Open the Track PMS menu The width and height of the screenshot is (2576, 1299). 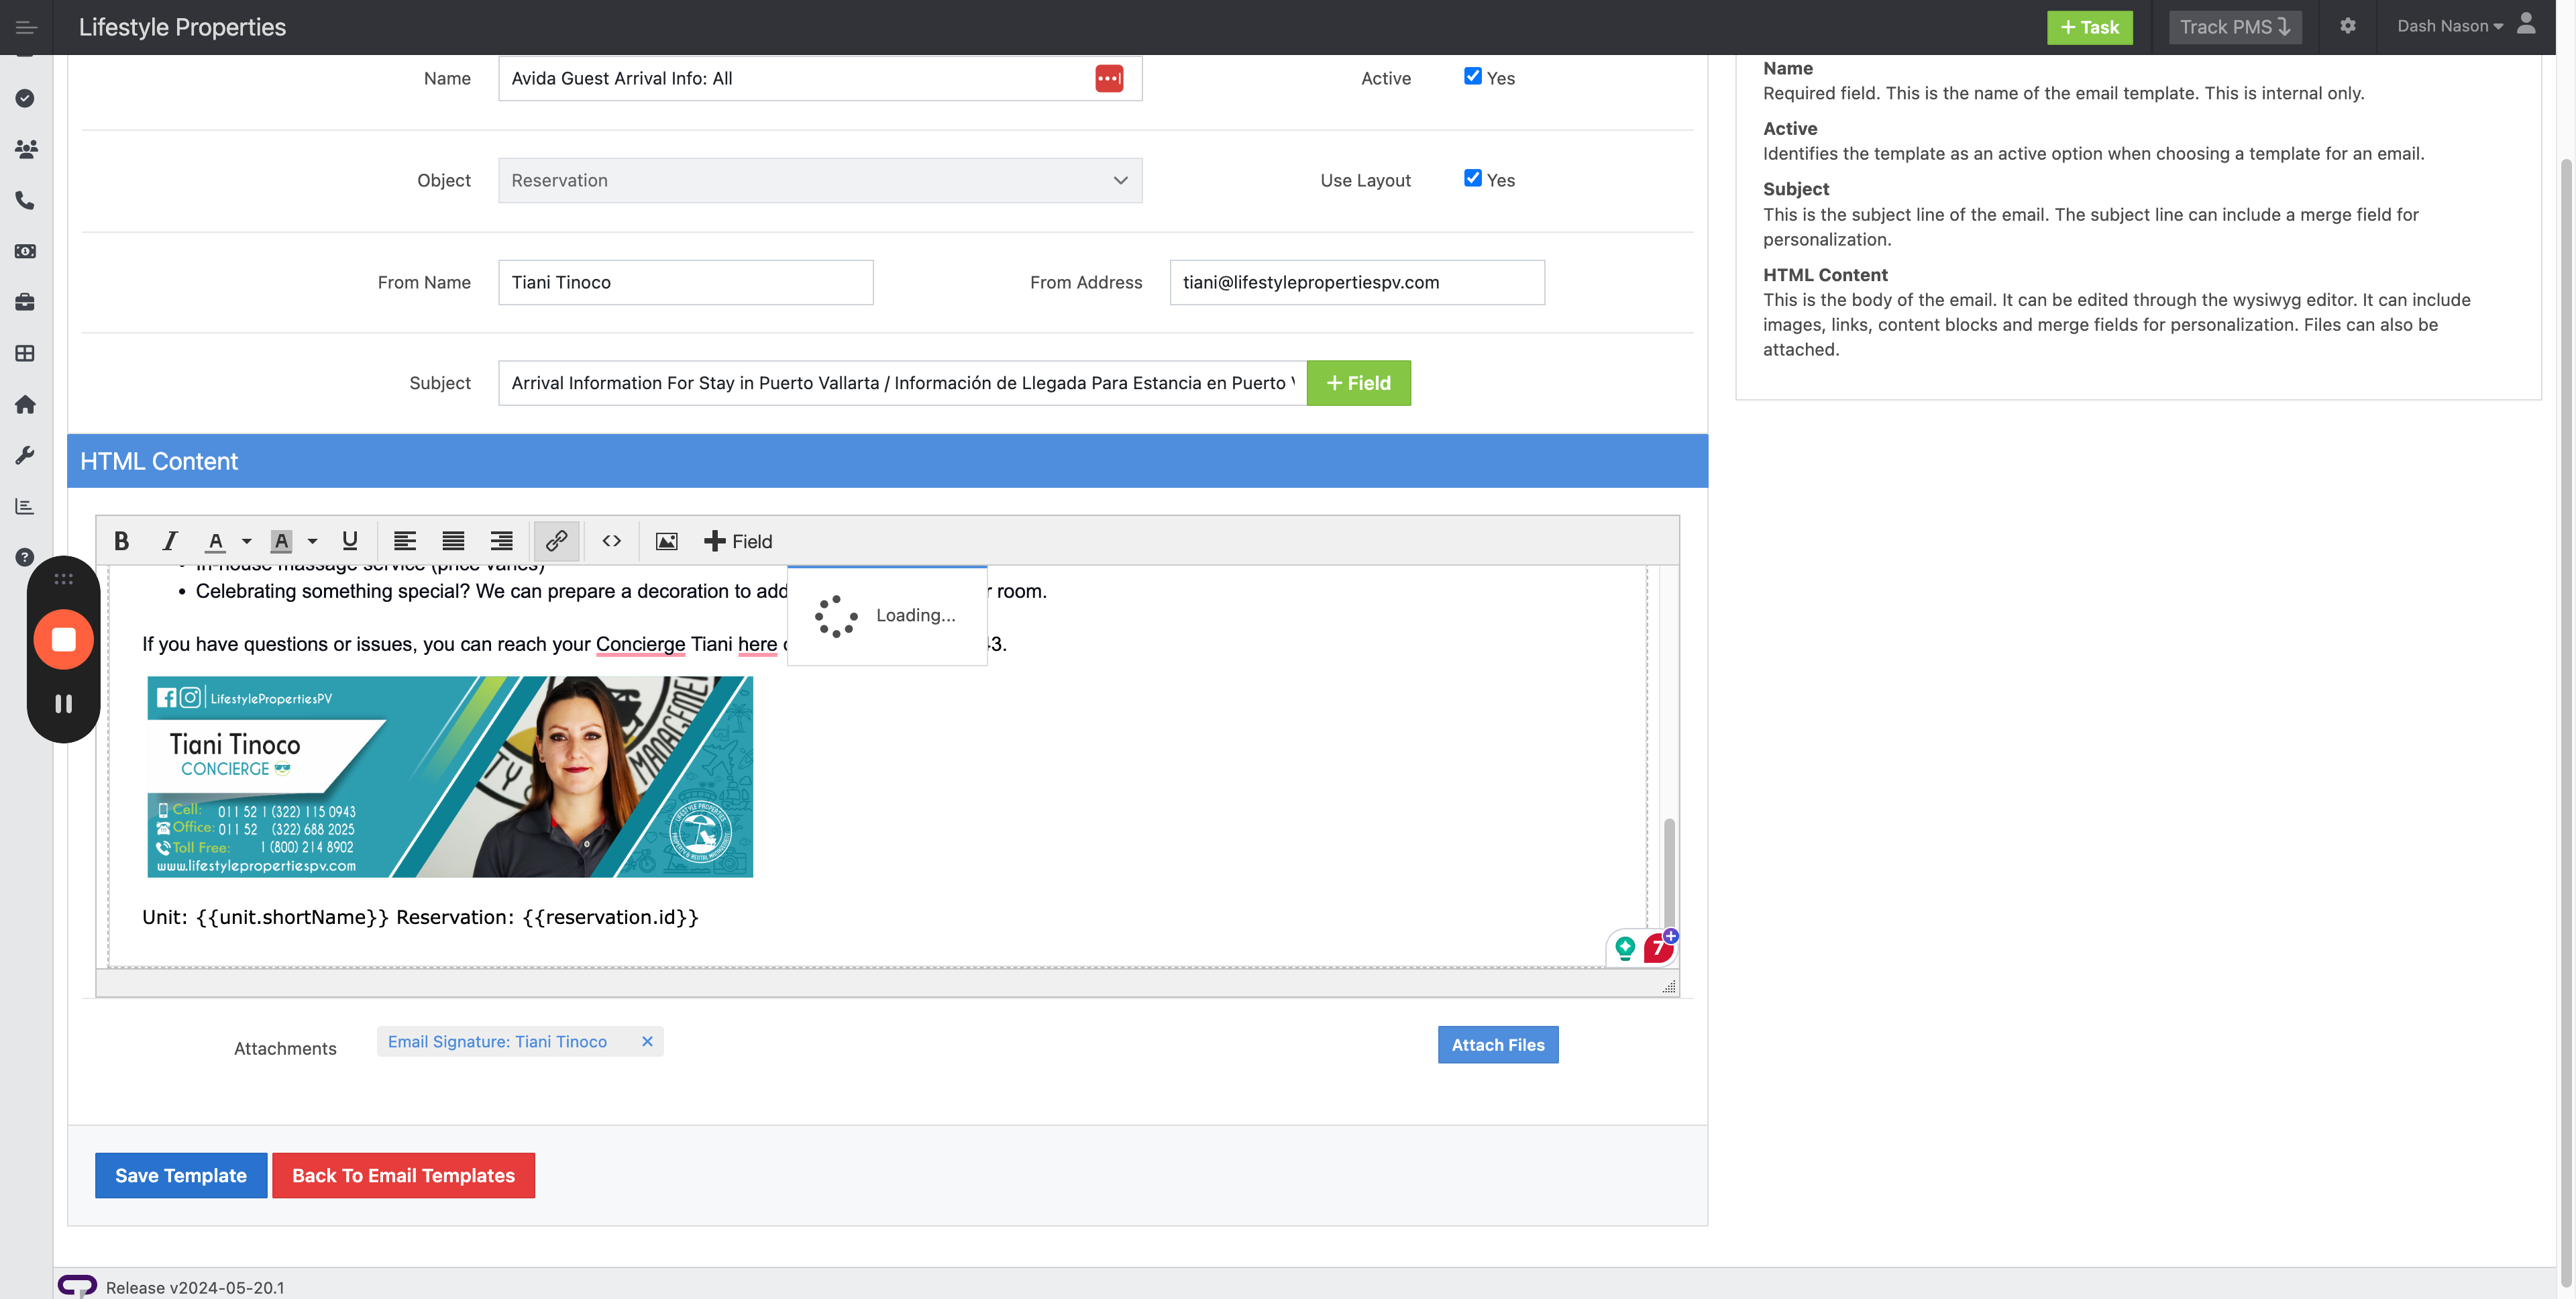click(x=2235, y=27)
